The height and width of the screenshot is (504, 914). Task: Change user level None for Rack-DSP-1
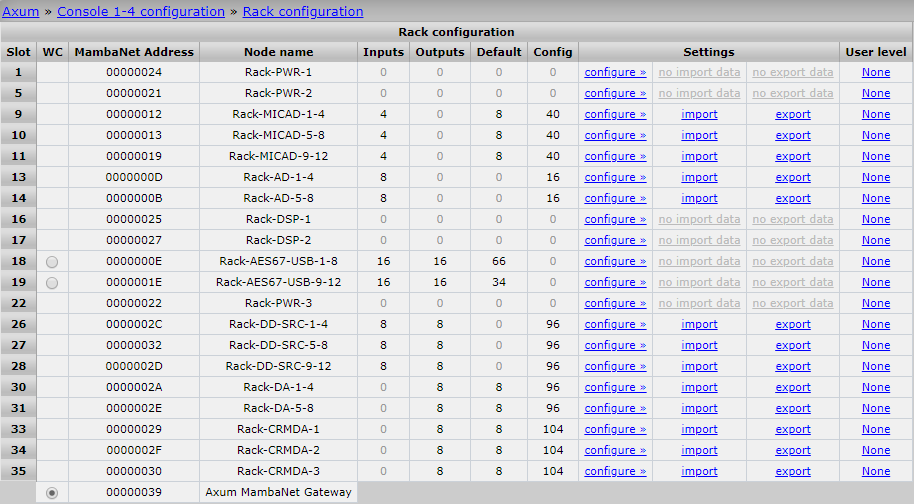point(876,219)
